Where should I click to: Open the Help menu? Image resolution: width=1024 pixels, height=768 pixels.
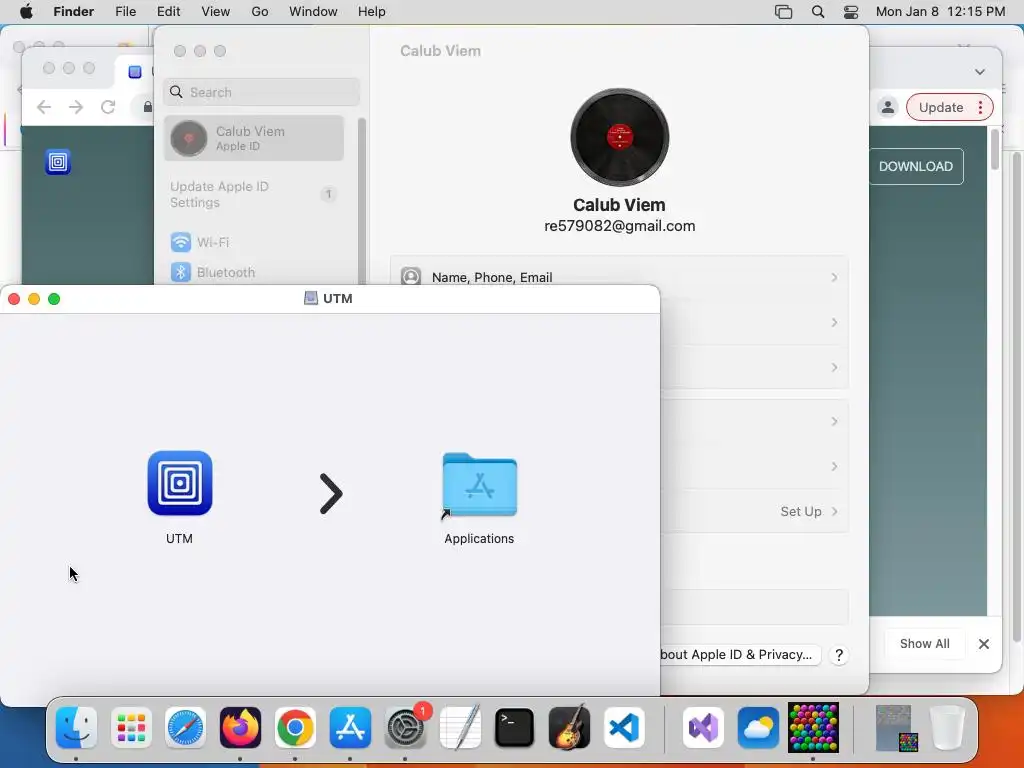372,12
